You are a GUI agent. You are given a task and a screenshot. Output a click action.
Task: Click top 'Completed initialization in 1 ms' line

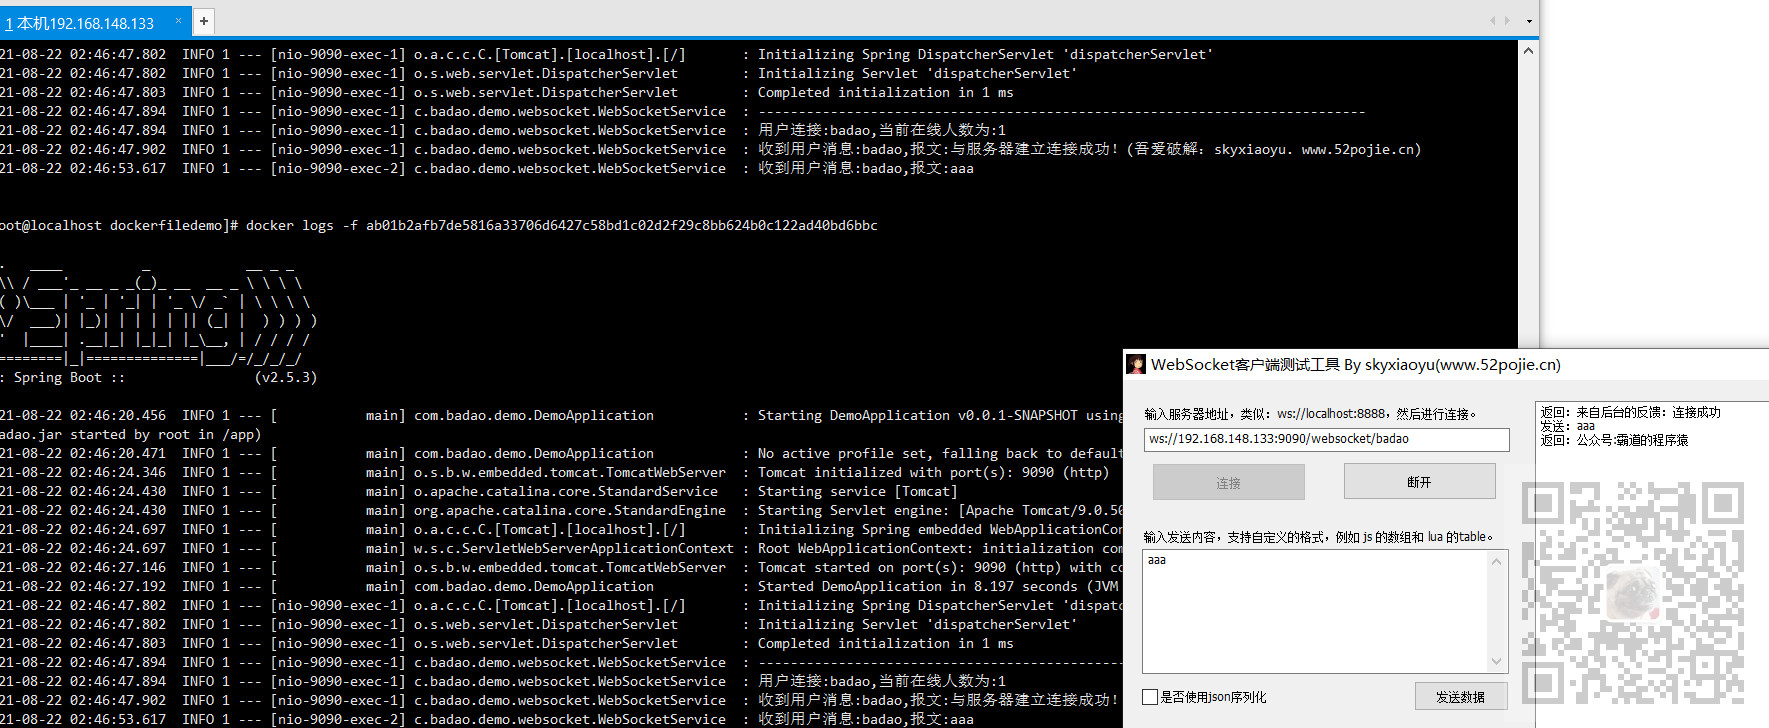[x=507, y=92]
